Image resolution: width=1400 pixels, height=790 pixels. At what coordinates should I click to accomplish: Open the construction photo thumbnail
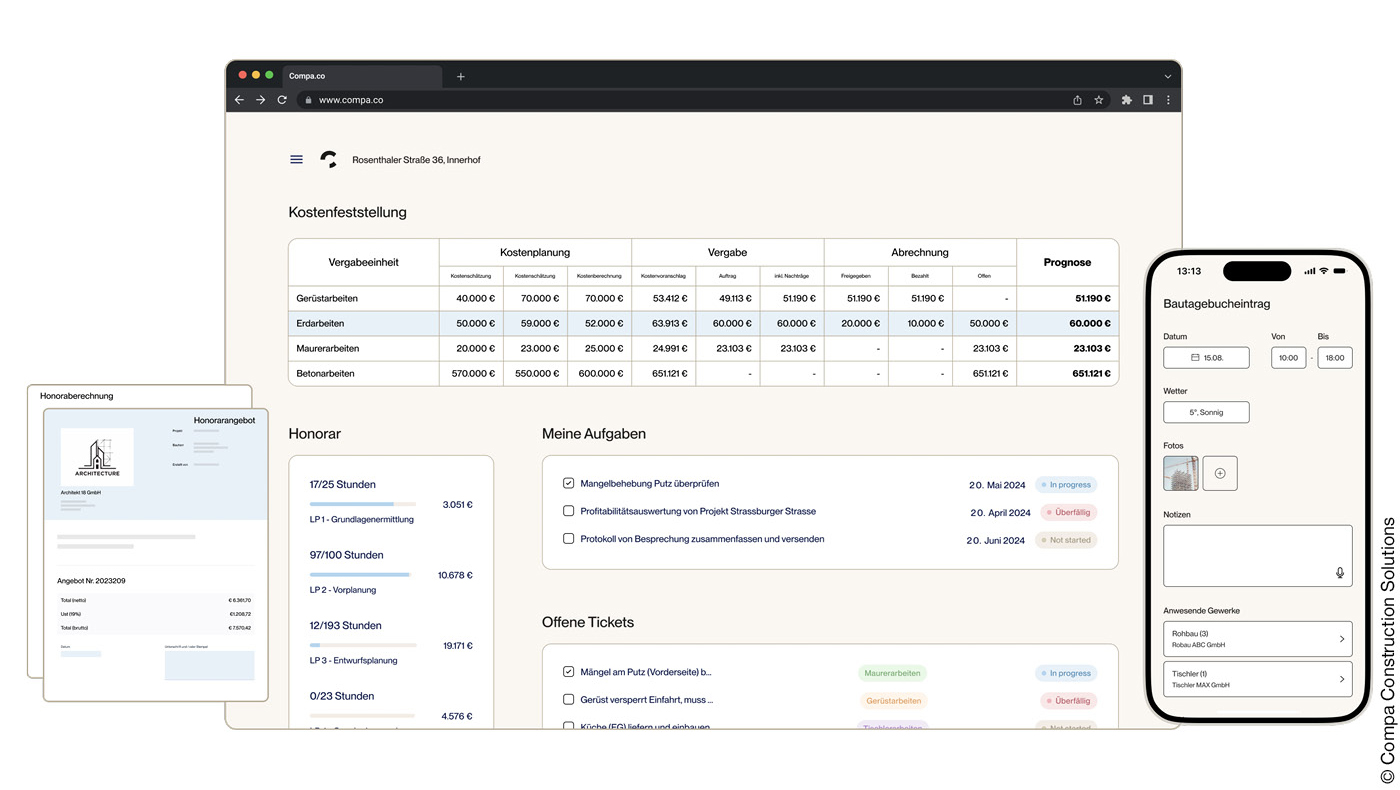(x=1181, y=473)
